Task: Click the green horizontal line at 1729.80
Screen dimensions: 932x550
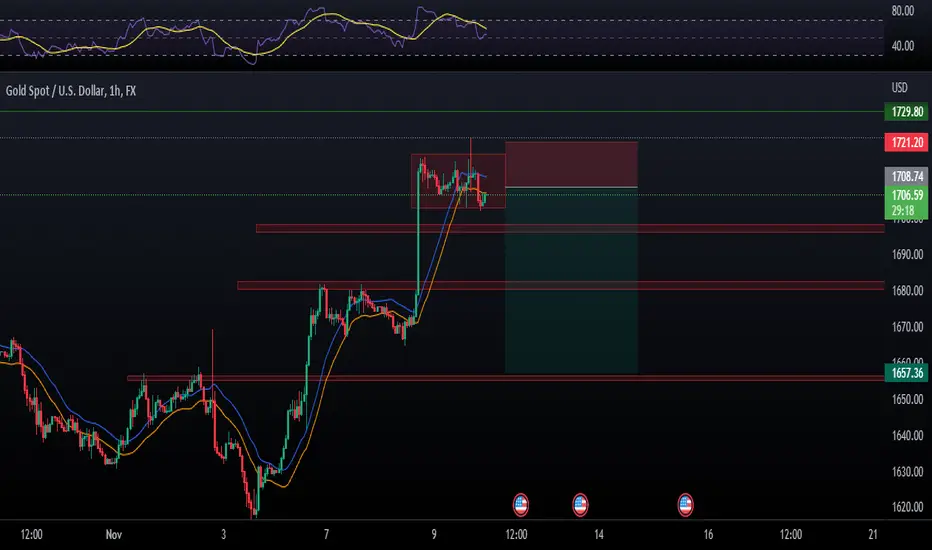Action: tap(442, 111)
